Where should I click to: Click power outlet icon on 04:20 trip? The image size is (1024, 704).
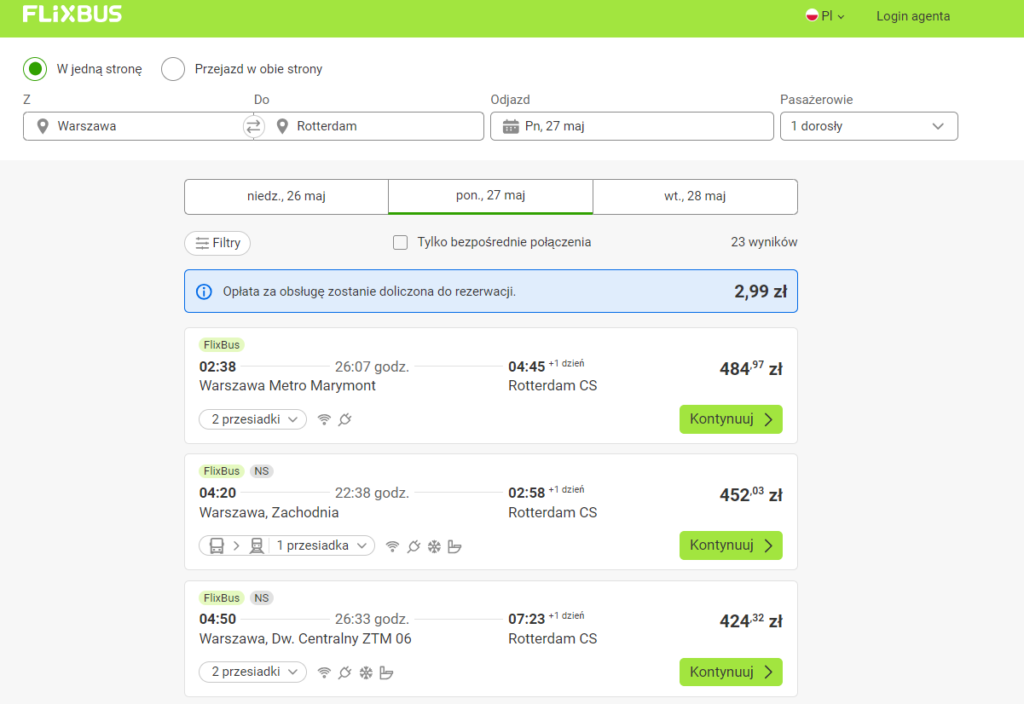[414, 546]
